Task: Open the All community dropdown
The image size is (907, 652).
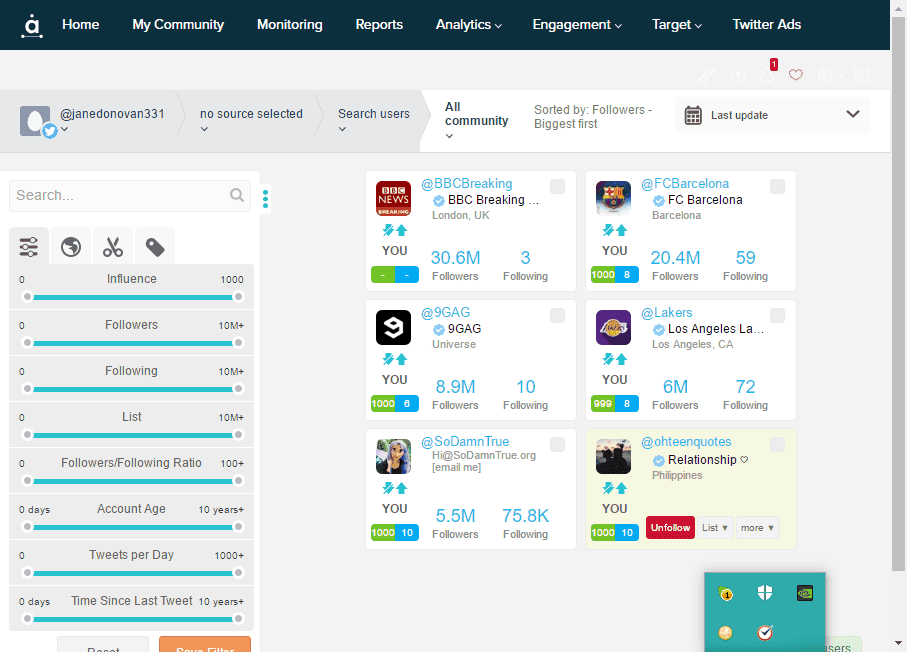Action: [476, 120]
